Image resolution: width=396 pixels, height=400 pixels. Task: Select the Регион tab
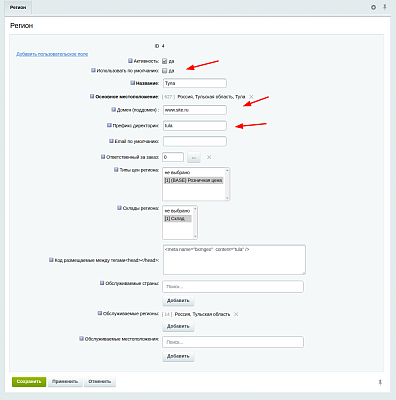pos(18,7)
